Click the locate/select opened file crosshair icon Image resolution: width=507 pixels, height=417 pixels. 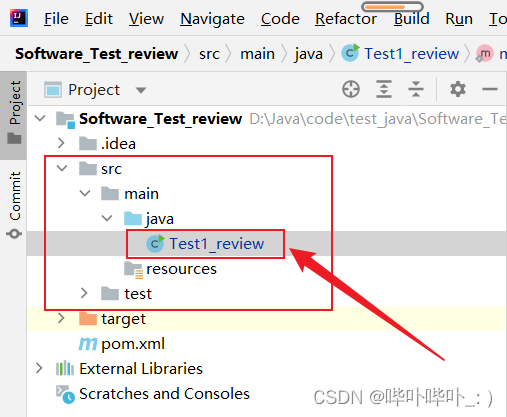pyautogui.click(x=351, y=89)
